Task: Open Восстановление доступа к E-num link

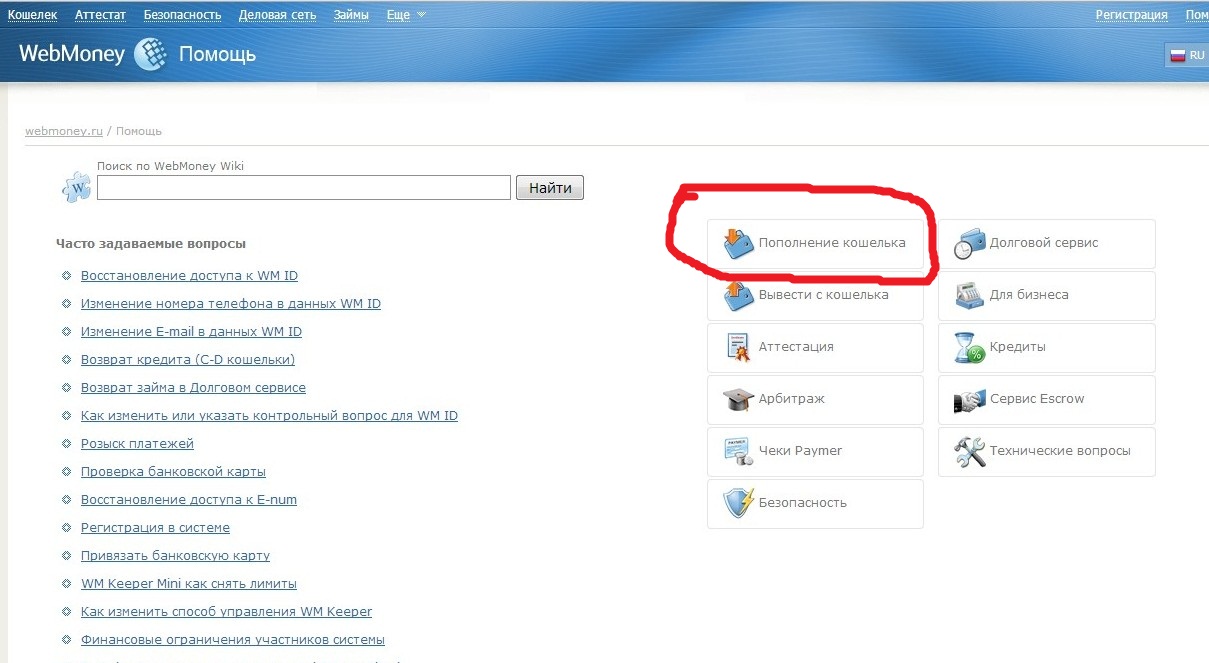Action: pos(189,500)
